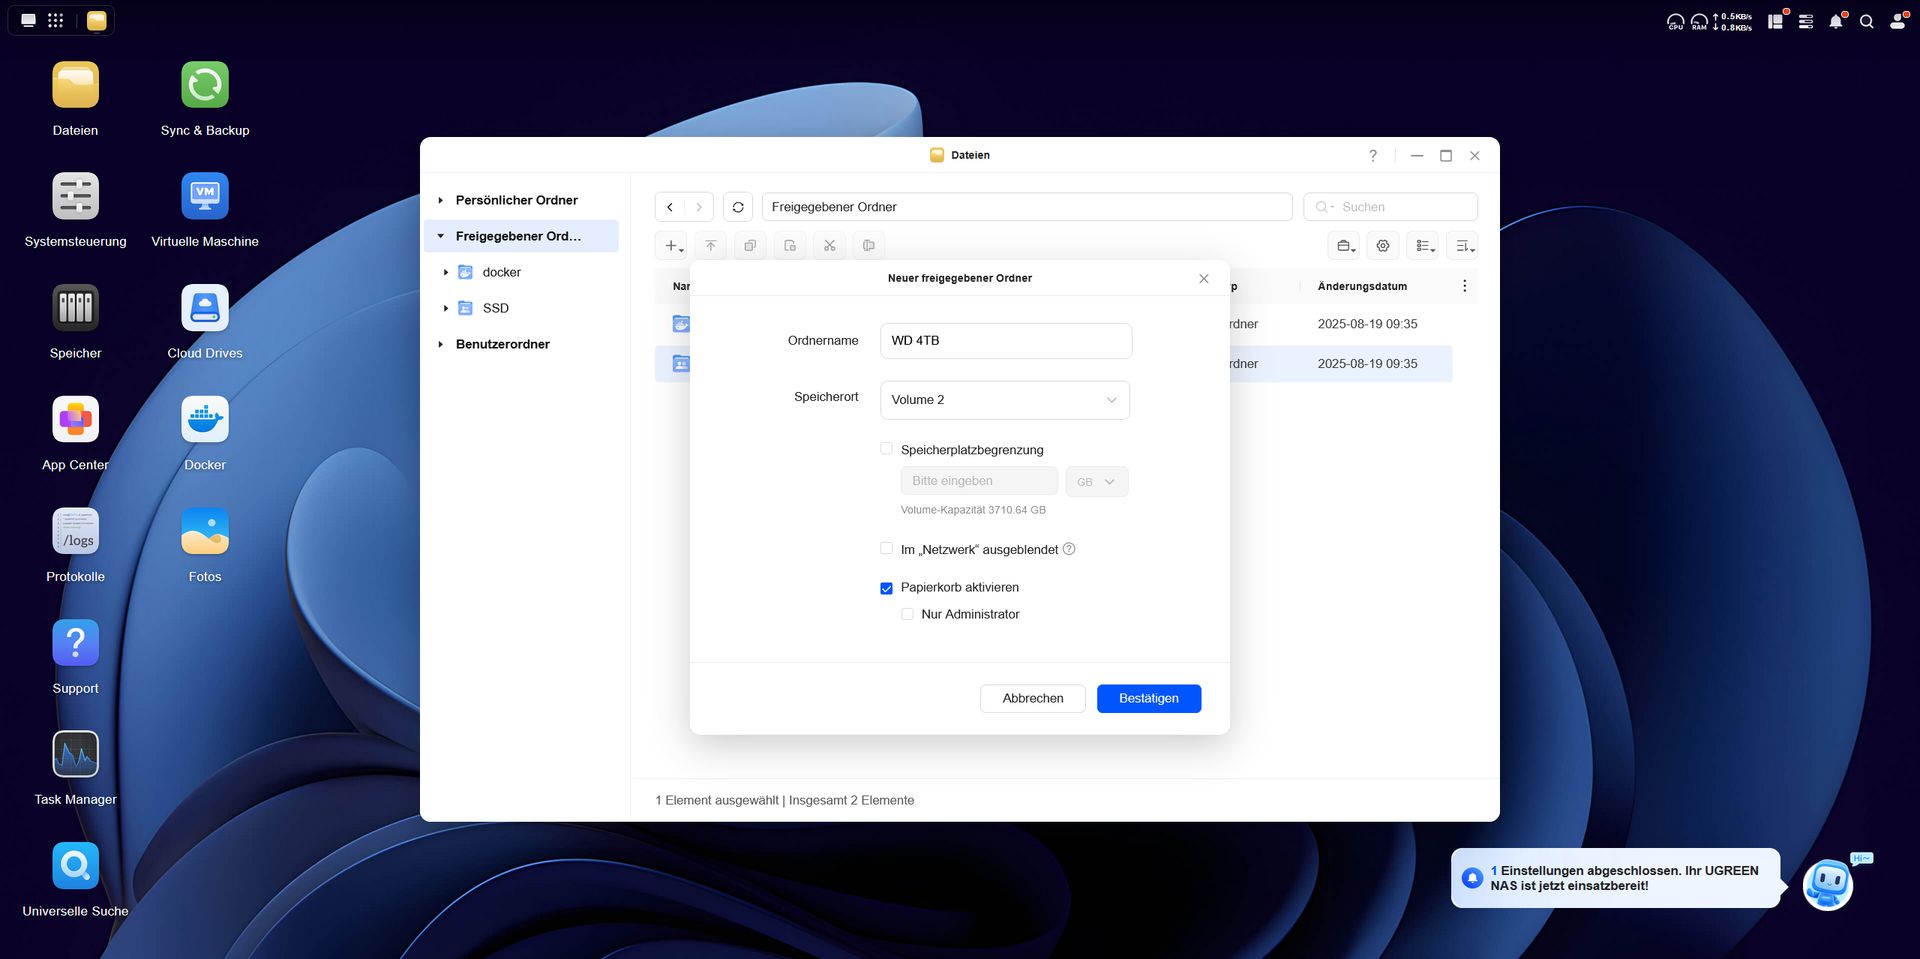Open Universelle Suche from the desktop

point(75,865)
